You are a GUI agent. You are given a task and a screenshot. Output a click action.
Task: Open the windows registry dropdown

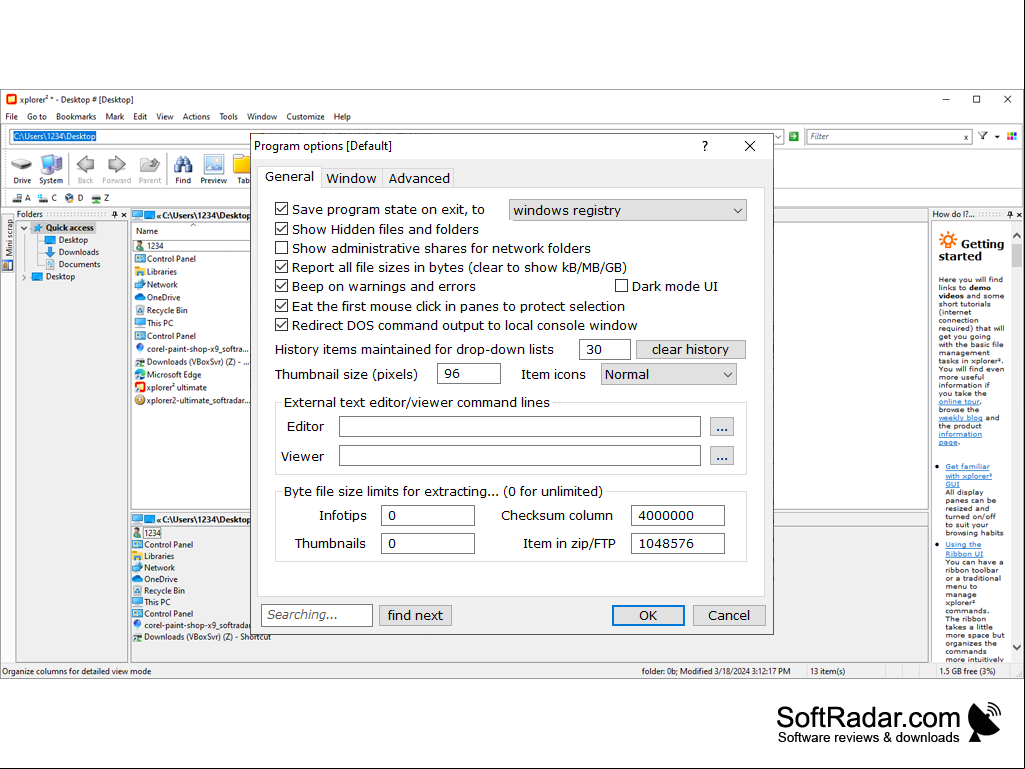coord(628,211)
